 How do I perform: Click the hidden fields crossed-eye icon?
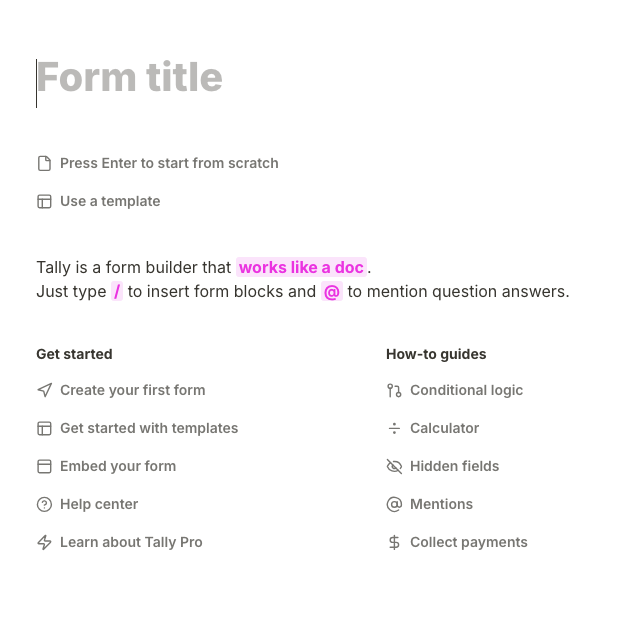point(394,466)
